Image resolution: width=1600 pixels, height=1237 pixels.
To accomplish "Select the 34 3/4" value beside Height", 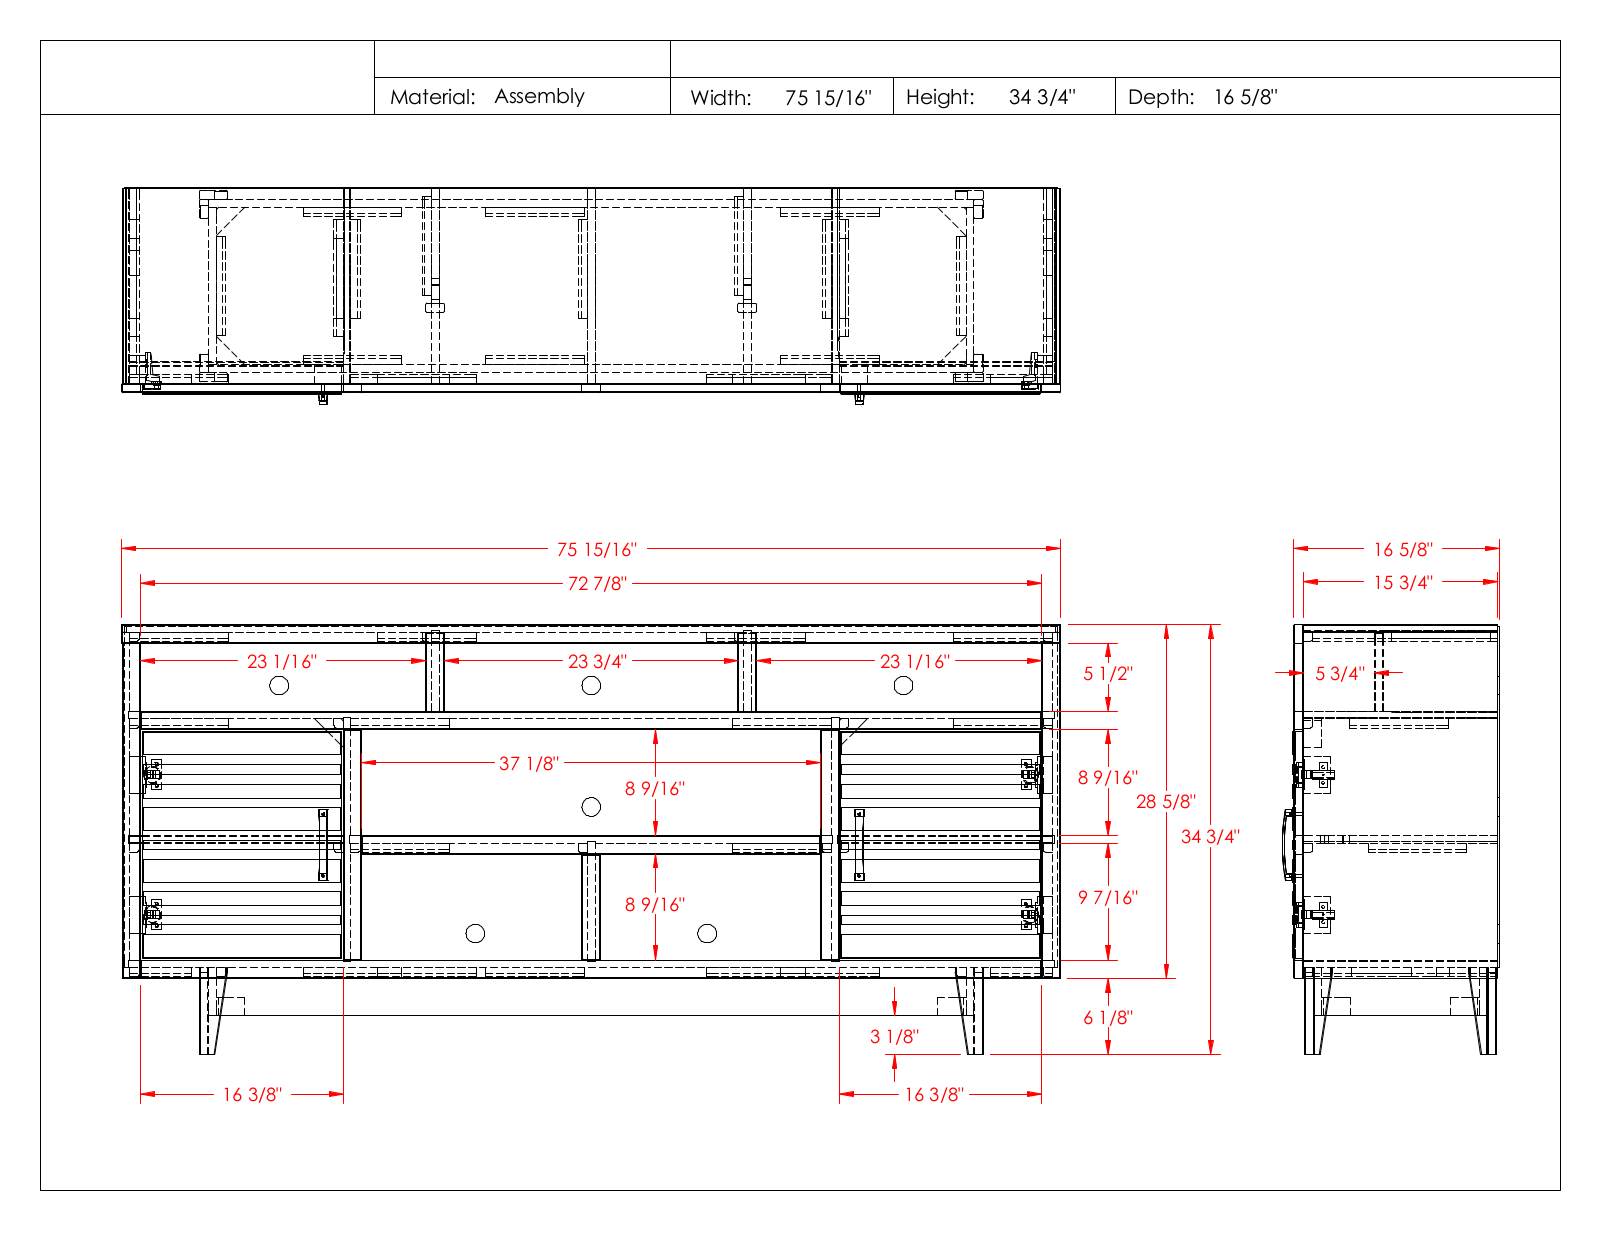I will [1042, 97].
